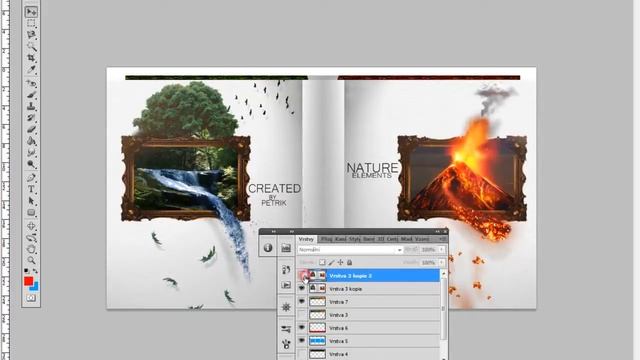Open the Normální blend mode dropdown
Screen dimensions: 640x360
pos(350,249)
